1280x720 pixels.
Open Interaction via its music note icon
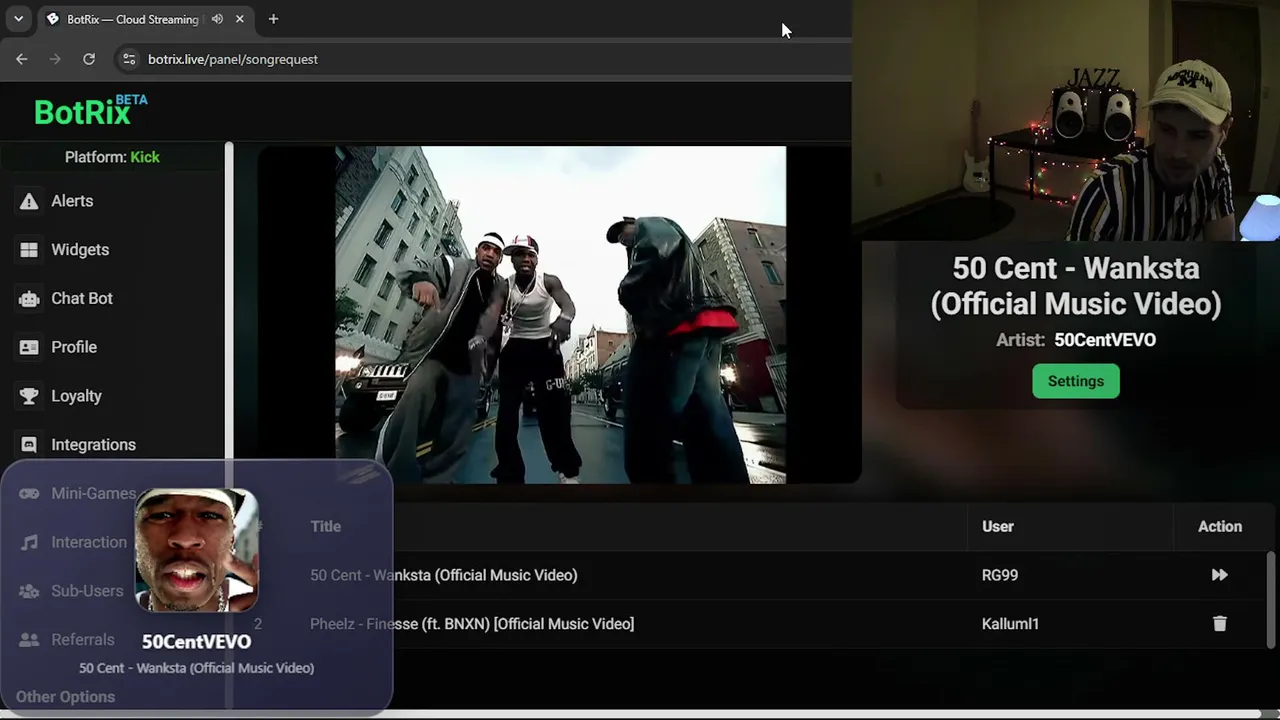point(29,542)
